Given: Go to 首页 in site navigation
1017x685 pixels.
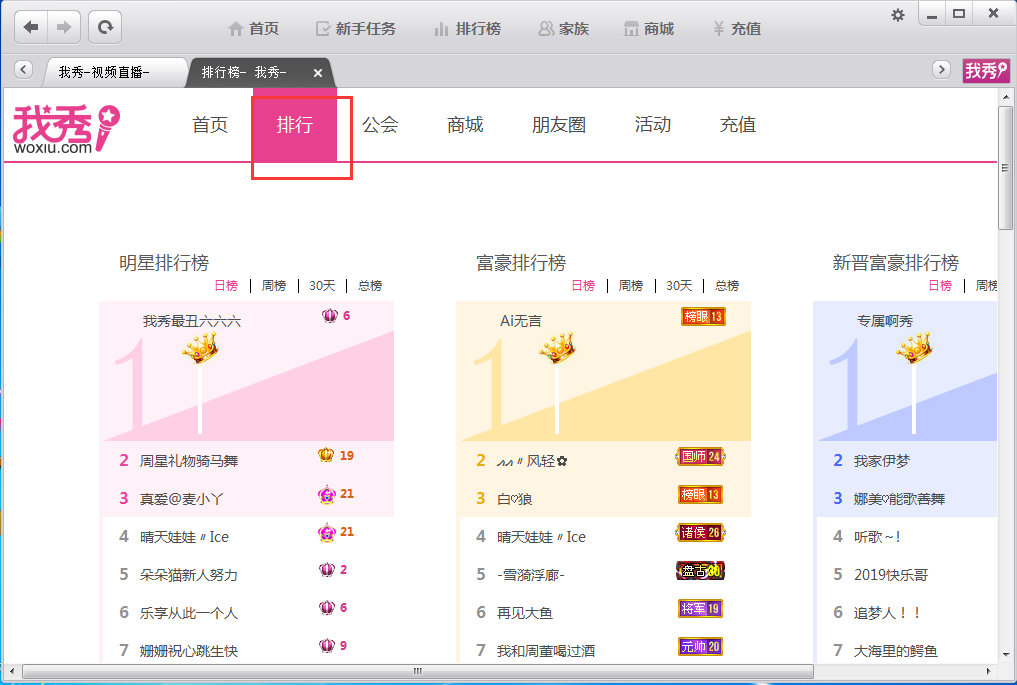Looking at the screenshot, I should click(x=210, y=125).
